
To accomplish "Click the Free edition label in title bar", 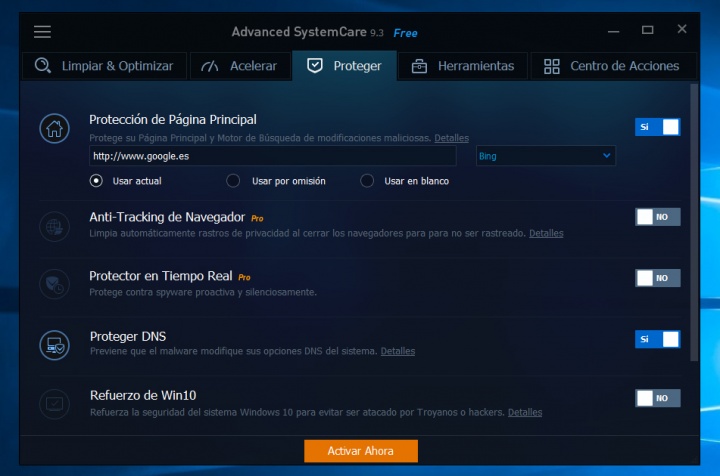I will (x=405, y=33).
